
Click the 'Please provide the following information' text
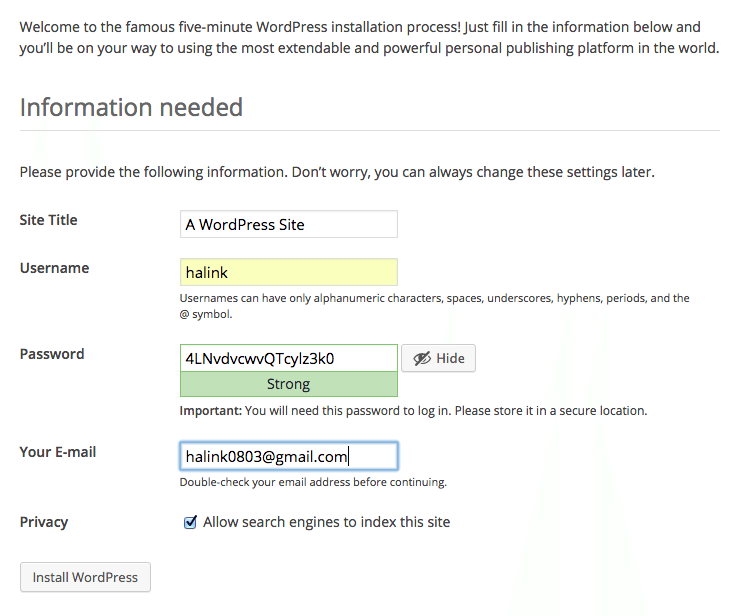point(337,172)
